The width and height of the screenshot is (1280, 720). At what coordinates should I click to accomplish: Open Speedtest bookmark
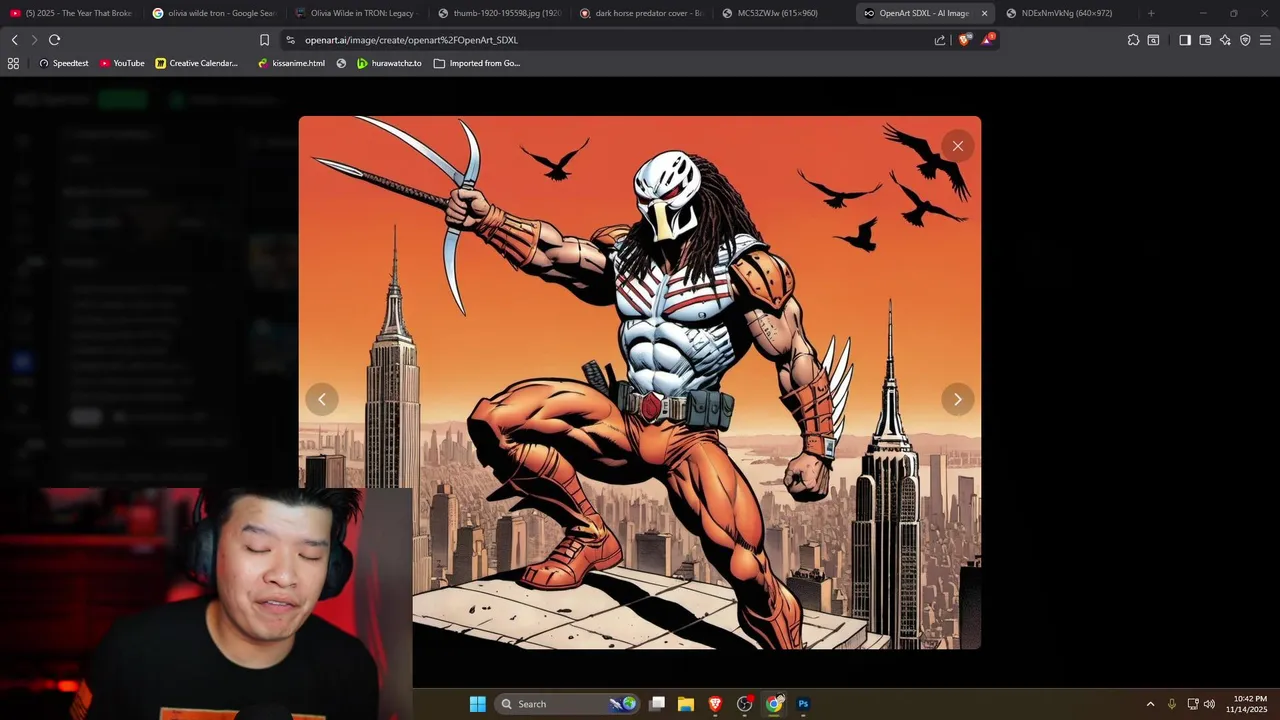point(64,63)
